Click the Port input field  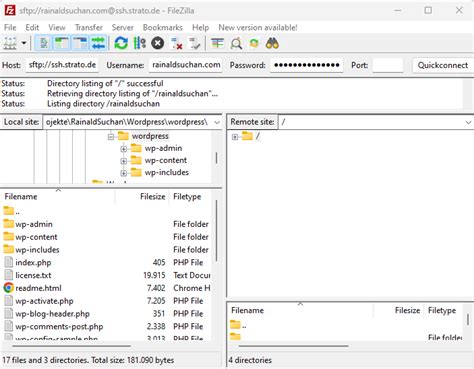coord(388,65)
